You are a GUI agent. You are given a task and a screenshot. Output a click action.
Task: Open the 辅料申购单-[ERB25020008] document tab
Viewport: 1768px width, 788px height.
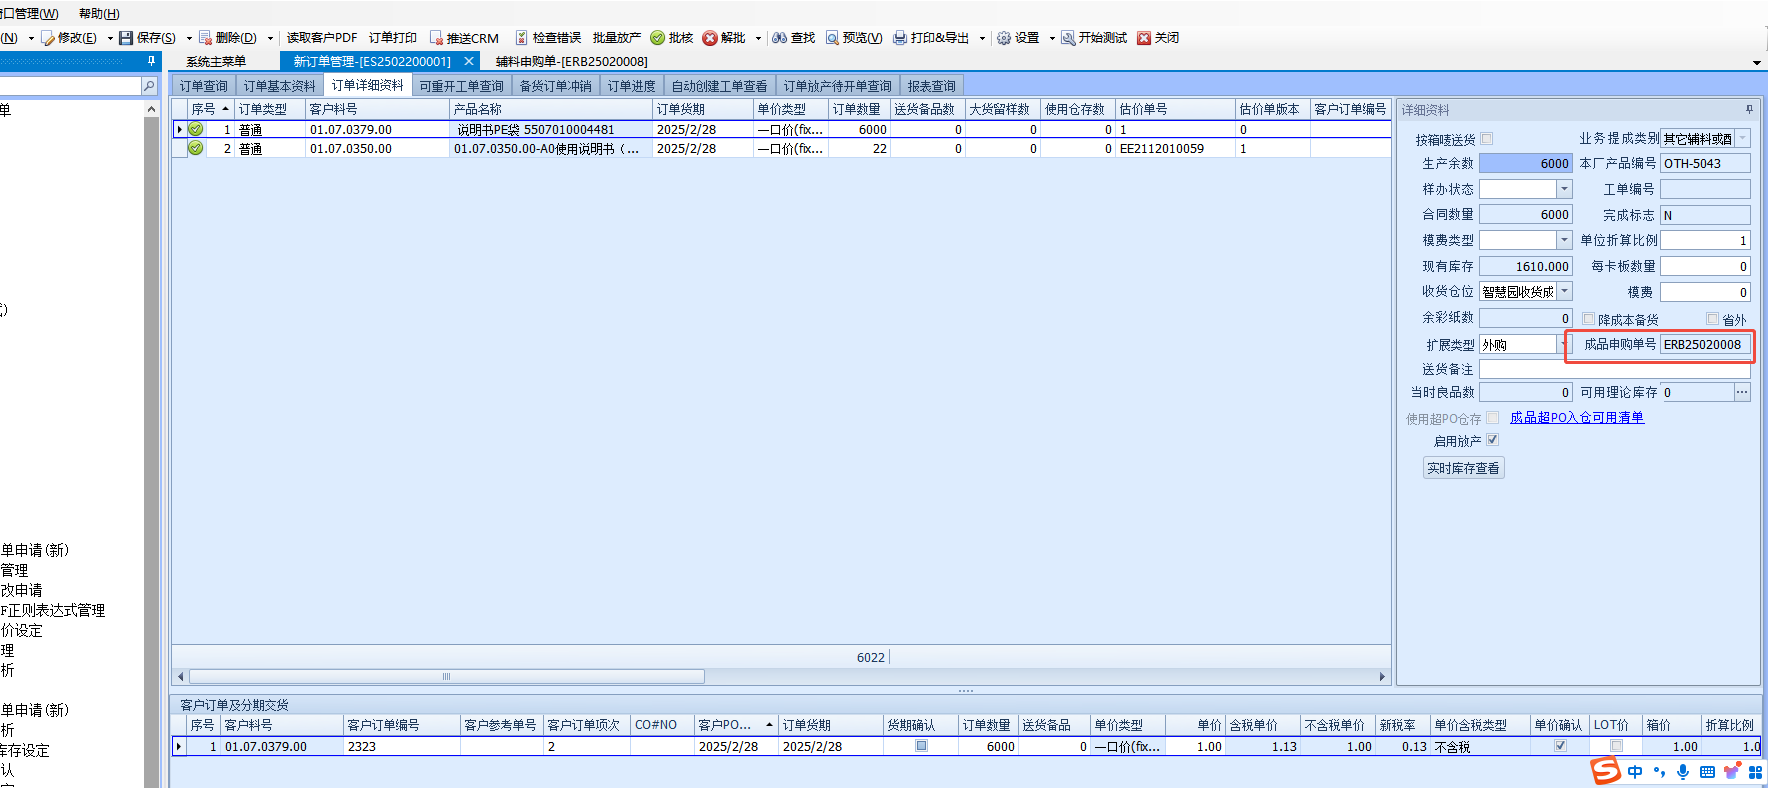click(x=571, y=62)
